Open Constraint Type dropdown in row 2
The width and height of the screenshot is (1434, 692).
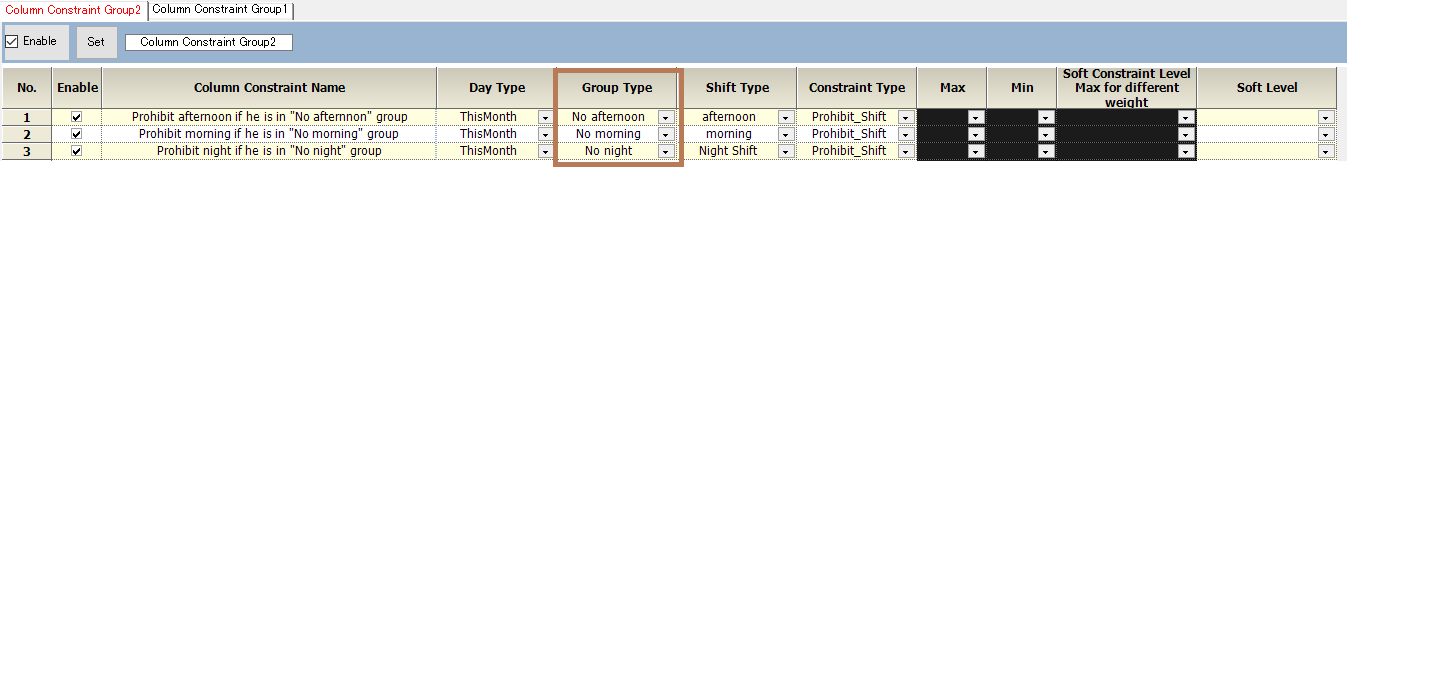click(x=905, y=134)
